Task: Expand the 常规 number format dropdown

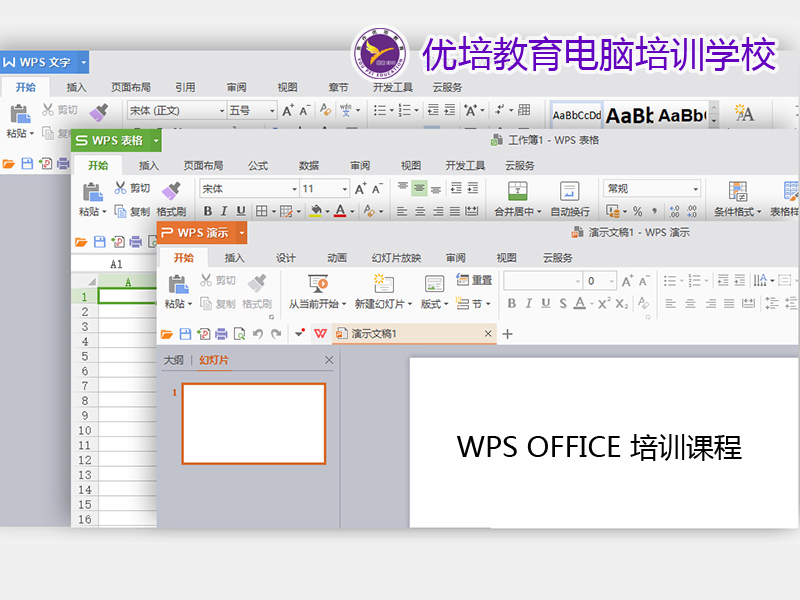Action: (695, 189)
